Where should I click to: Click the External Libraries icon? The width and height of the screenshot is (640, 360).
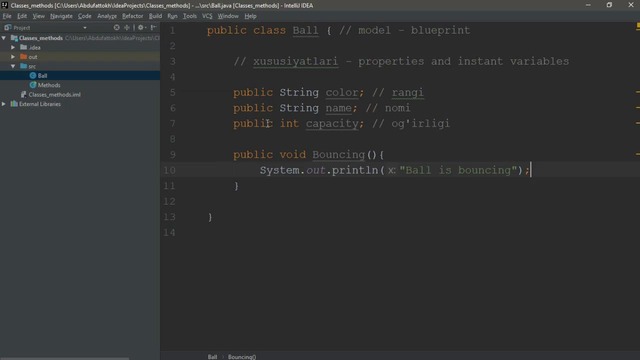click(x=14, y=104)
